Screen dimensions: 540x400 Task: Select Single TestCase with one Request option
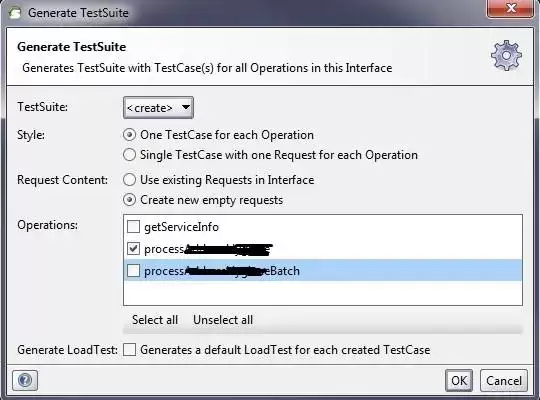[x=129, y=155]
